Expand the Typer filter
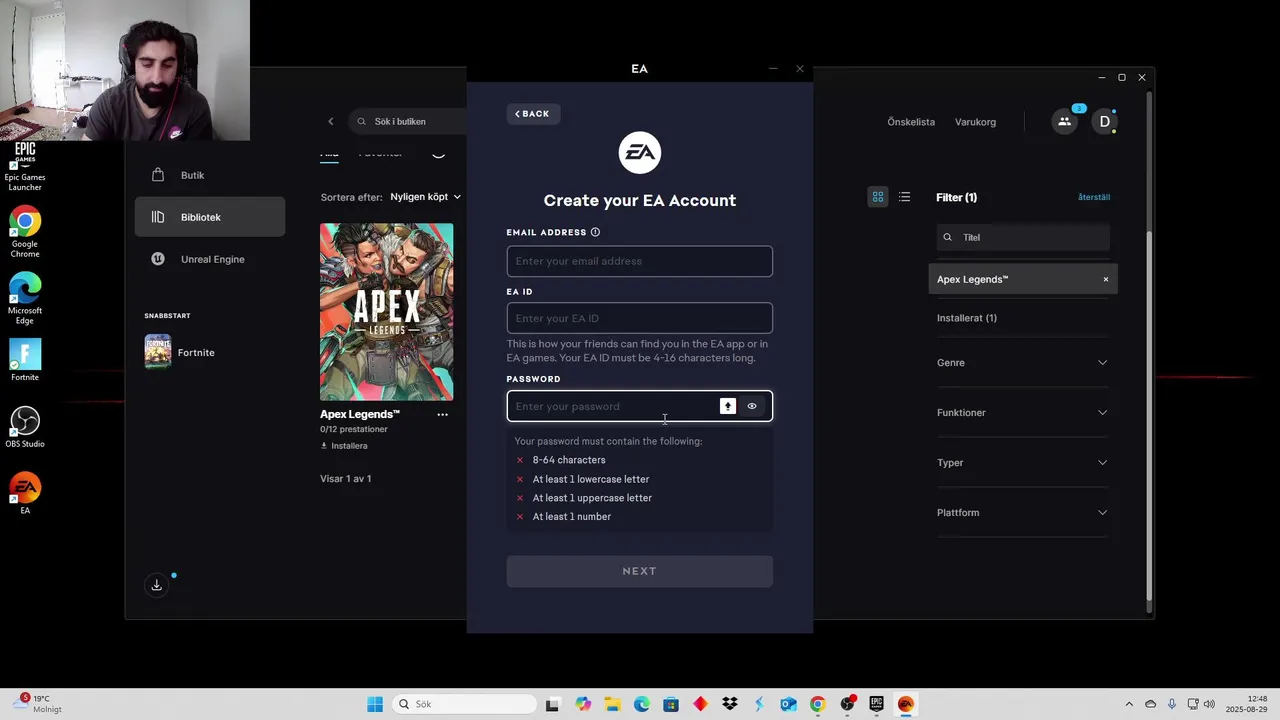The height and width of the screenshot is (720, 1280). tap(1023, 462)
